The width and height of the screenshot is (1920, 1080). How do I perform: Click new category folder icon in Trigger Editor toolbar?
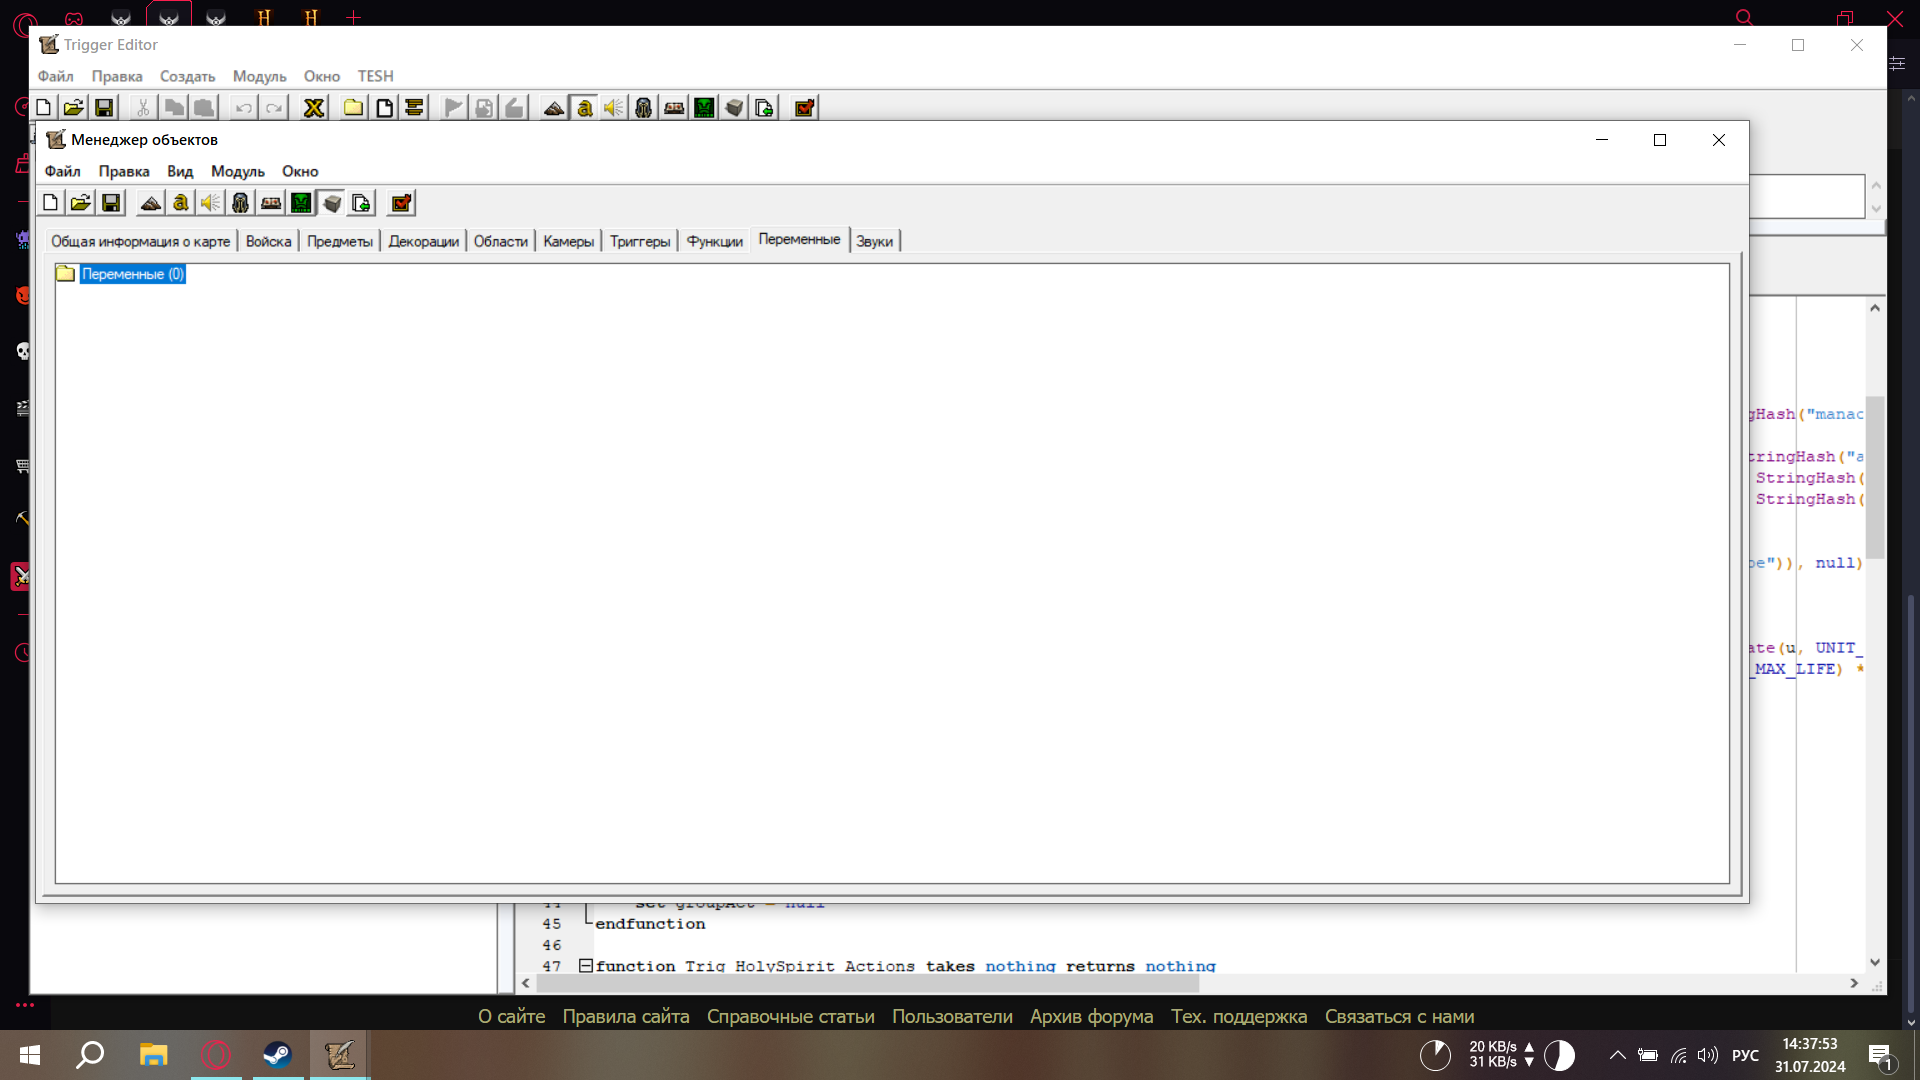click(x=353, y=108)
